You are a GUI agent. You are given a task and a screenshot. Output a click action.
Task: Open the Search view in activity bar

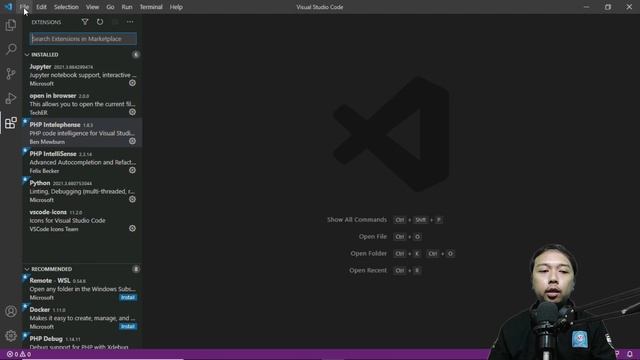point(11,49)
